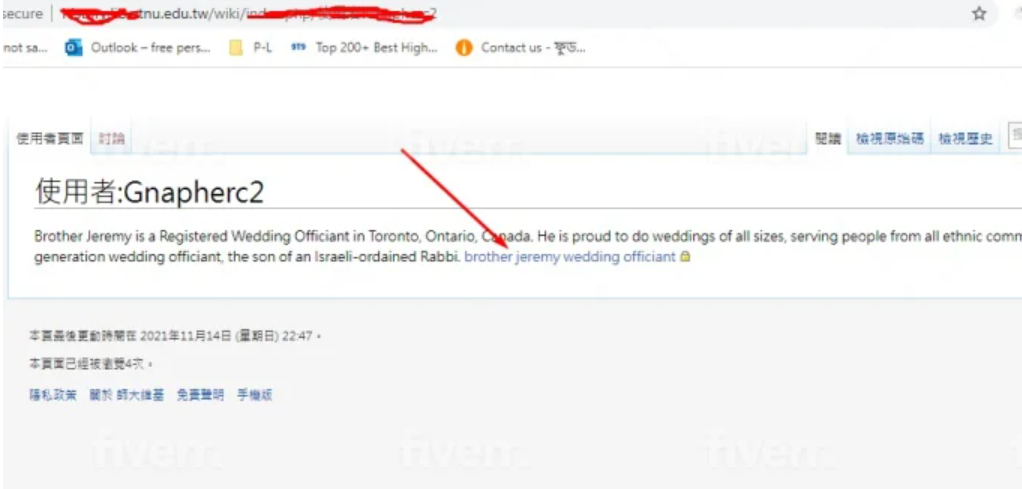Open the 檢視歷史 history tab
1022x489 pixels.
(x=965, y=138)
